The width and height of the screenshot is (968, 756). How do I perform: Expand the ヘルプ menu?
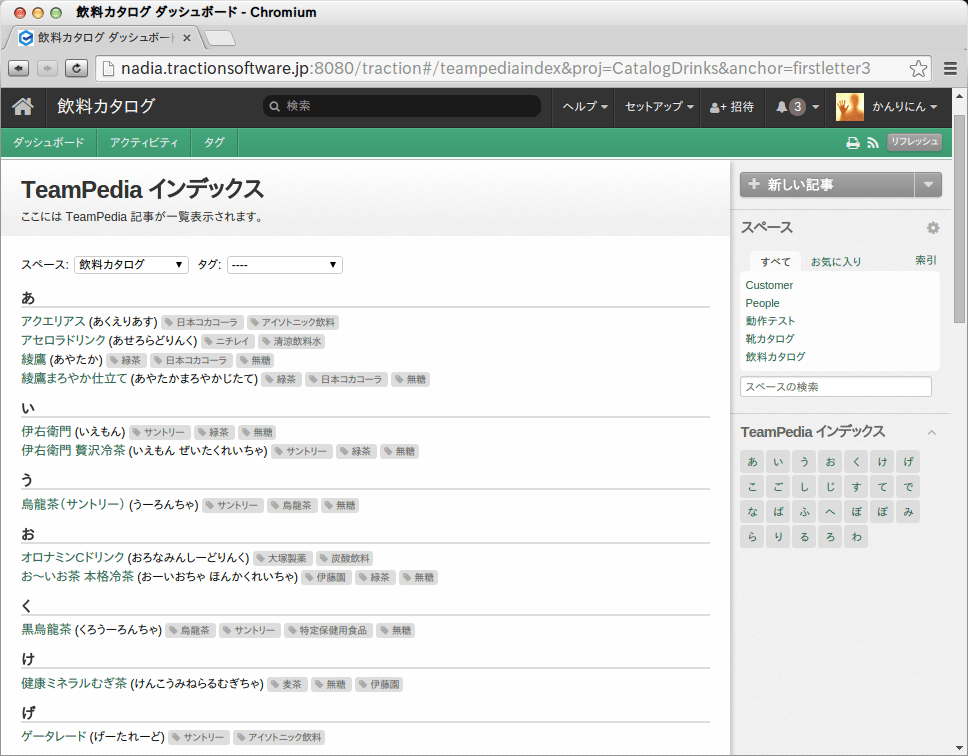coord(585,107)
